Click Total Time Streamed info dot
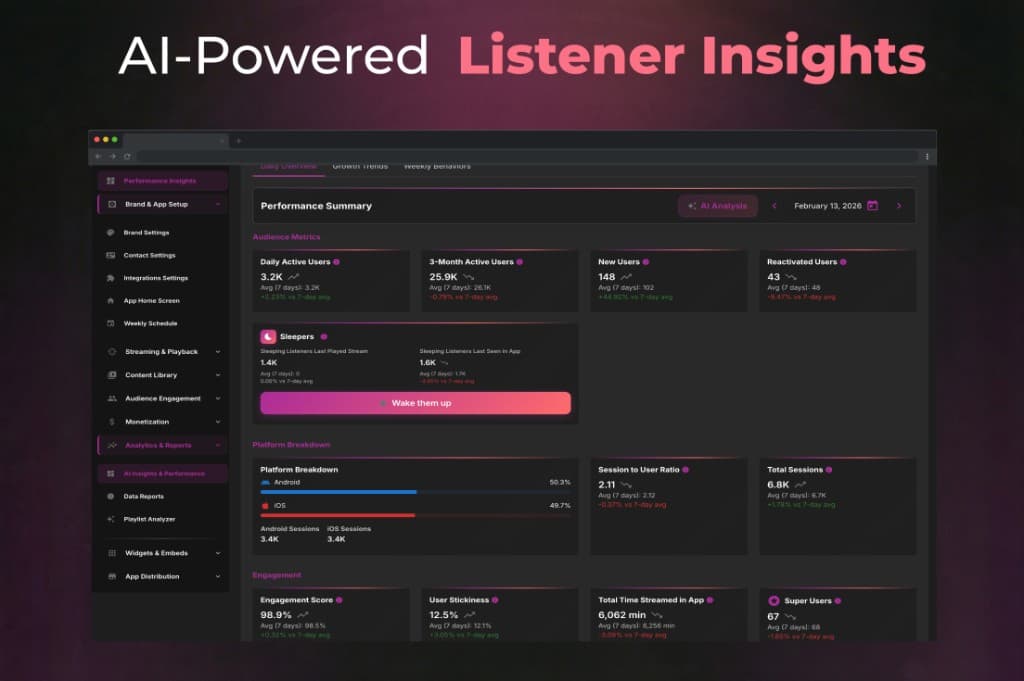This screenshot has width=1024, height=681. 710,600
